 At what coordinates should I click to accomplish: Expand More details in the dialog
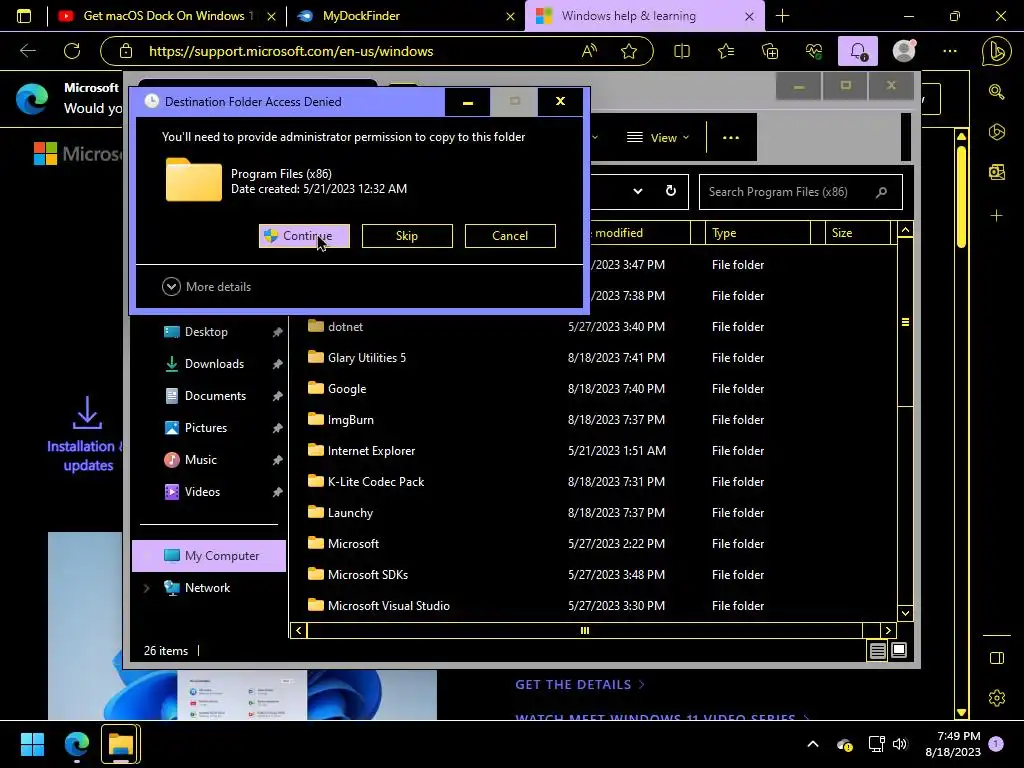(x=206, y=287)
